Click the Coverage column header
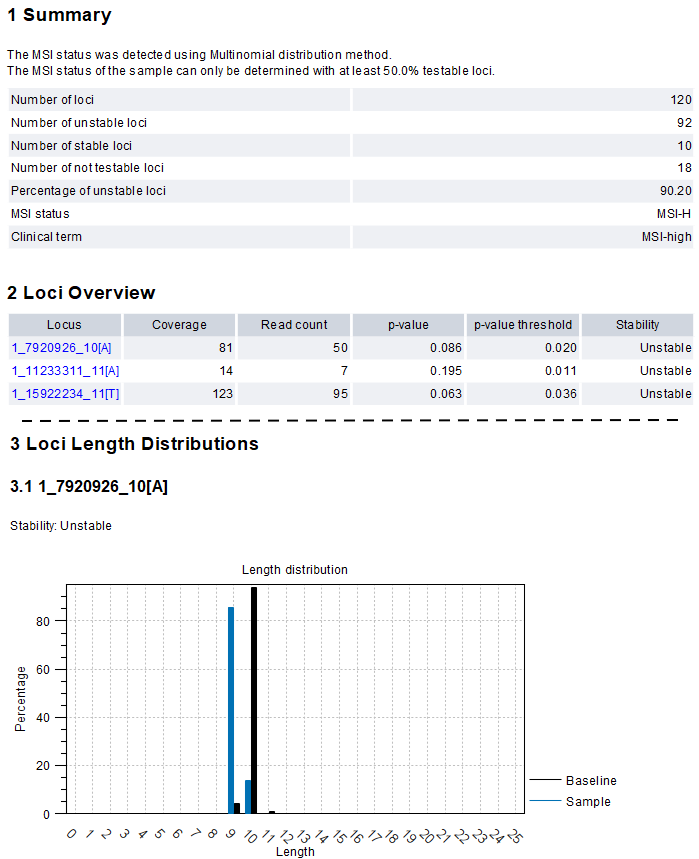Screen dimensions: 699x859 [179, 325]
